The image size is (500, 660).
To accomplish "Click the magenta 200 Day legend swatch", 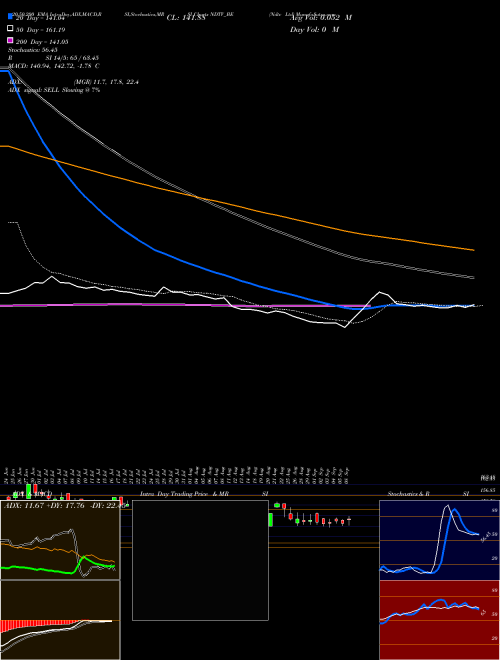I will (x=10, y=40).
